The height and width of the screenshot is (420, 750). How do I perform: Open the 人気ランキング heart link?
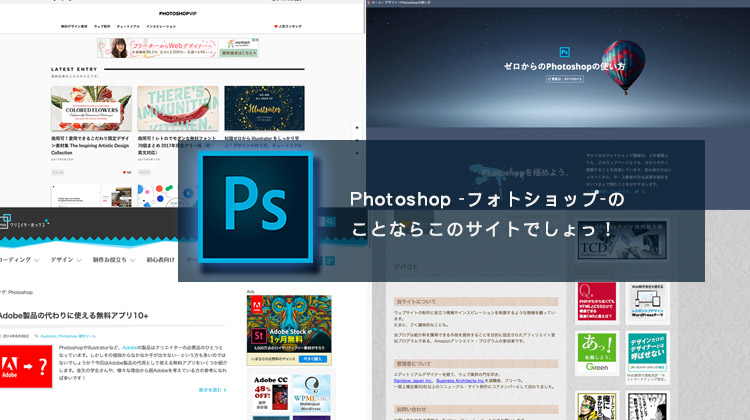point(287,26)
